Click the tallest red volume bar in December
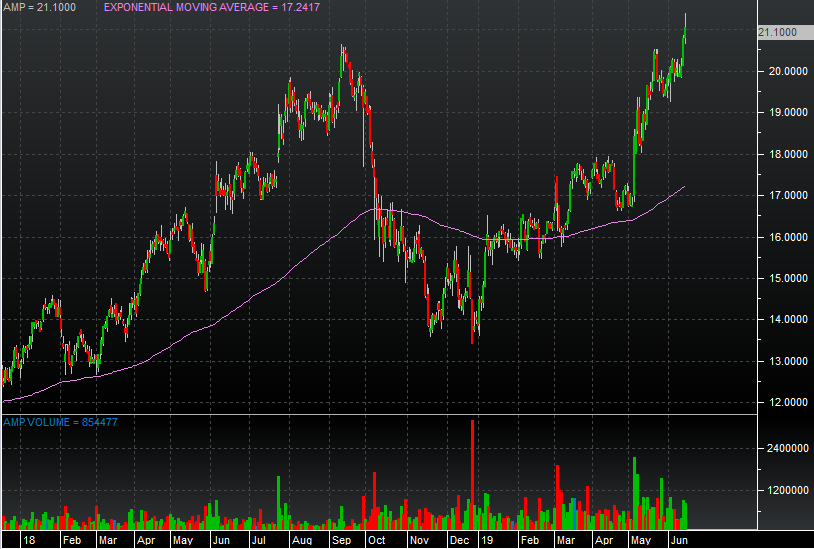This screenshot has height=549, width=814. 472,470
